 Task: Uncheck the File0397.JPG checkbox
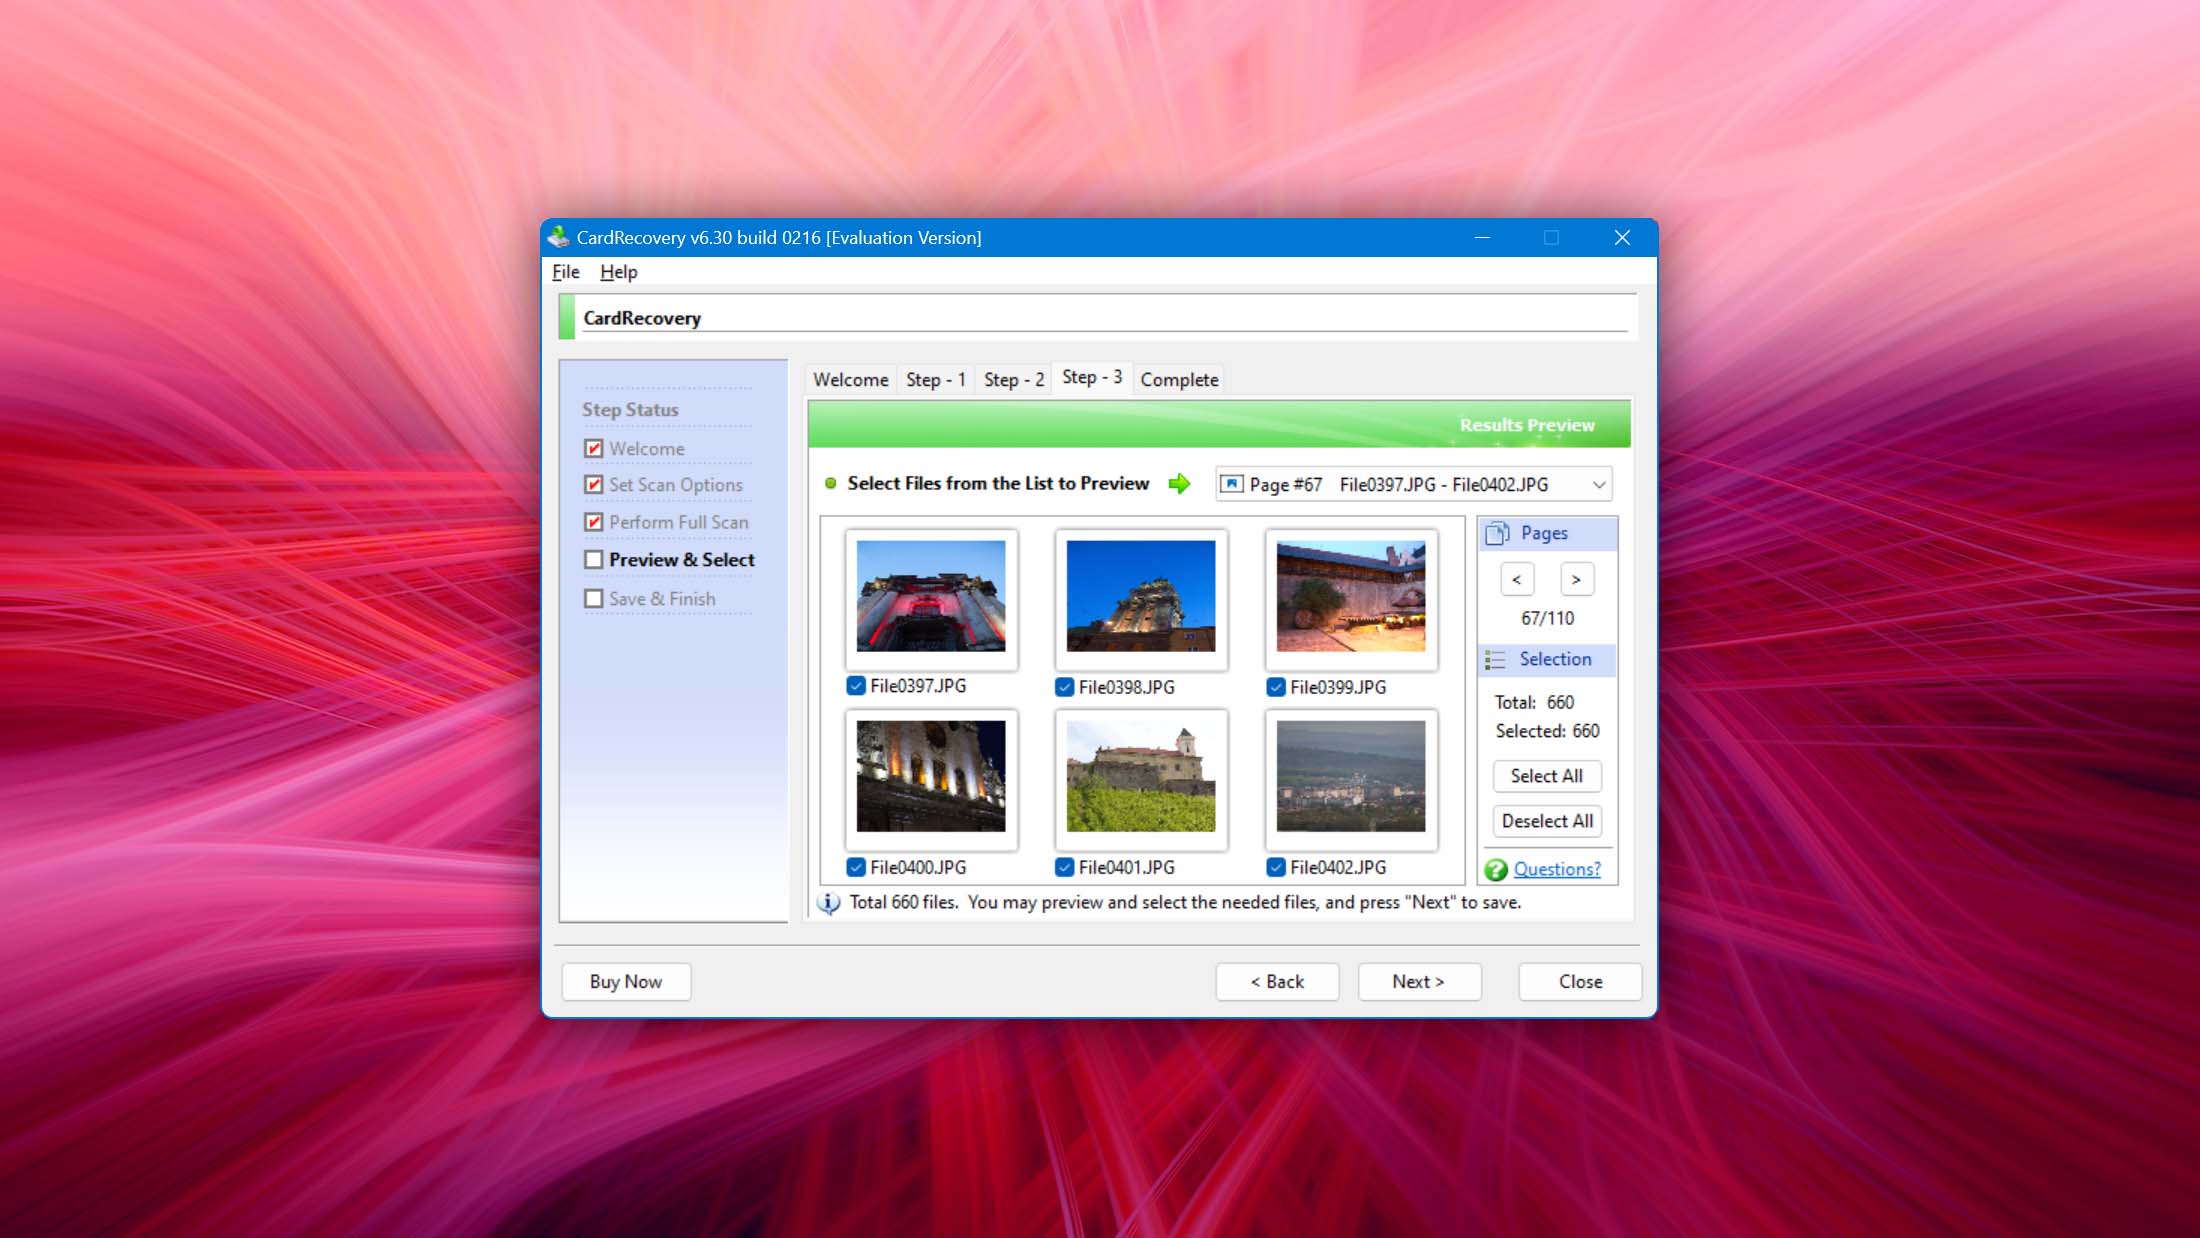tap(856, 686)
